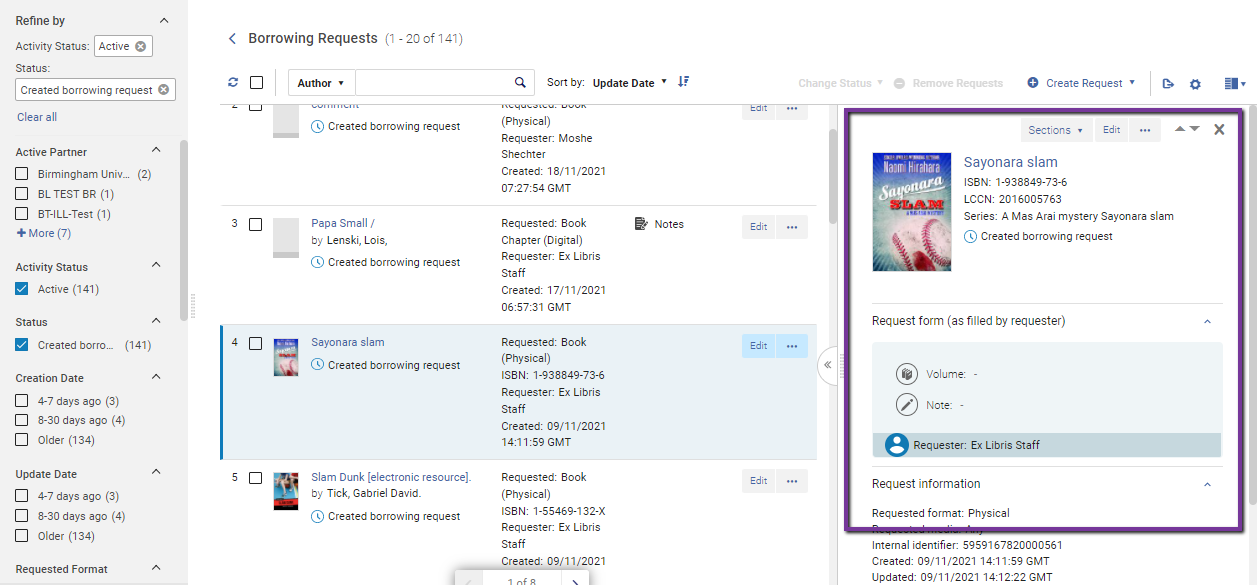Image resolution: width=1259 pixels, height=585 pixels.
Task: Click the search magnifier icon
Action: click(x=520, y=83)
